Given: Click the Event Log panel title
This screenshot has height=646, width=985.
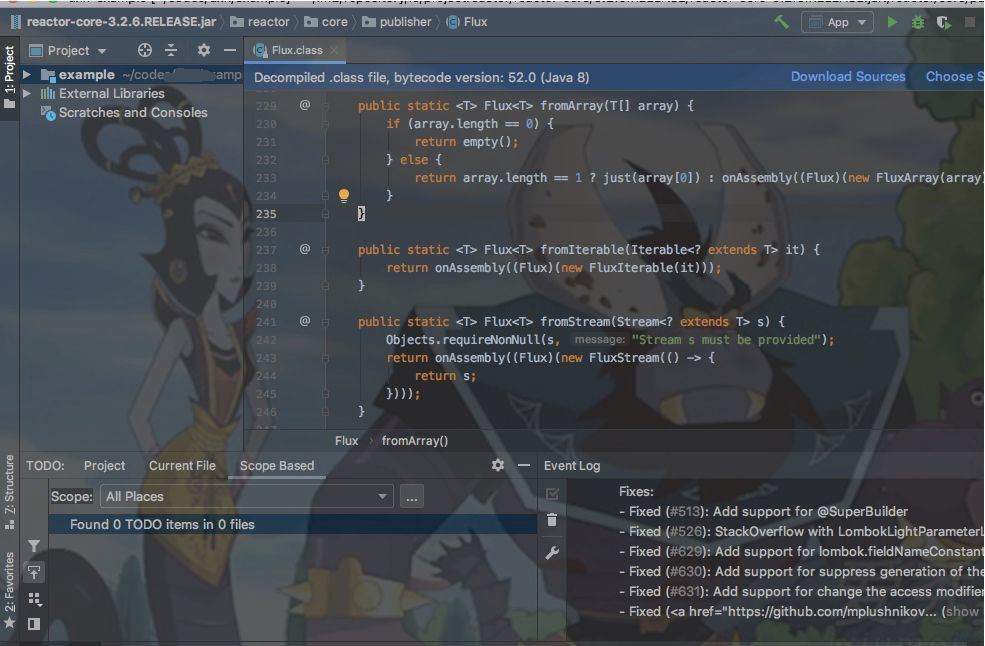Looking at the screenshot, I should coord(572,466).
